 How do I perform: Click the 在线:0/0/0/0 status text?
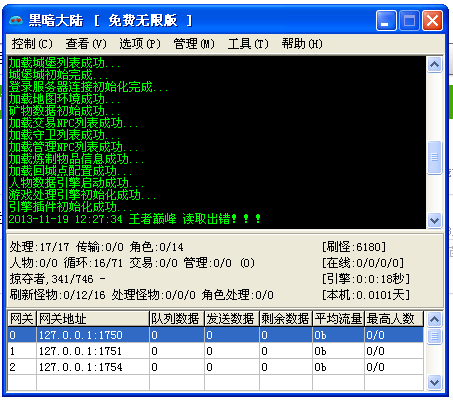pyautogui.click(x=363, y=263)
